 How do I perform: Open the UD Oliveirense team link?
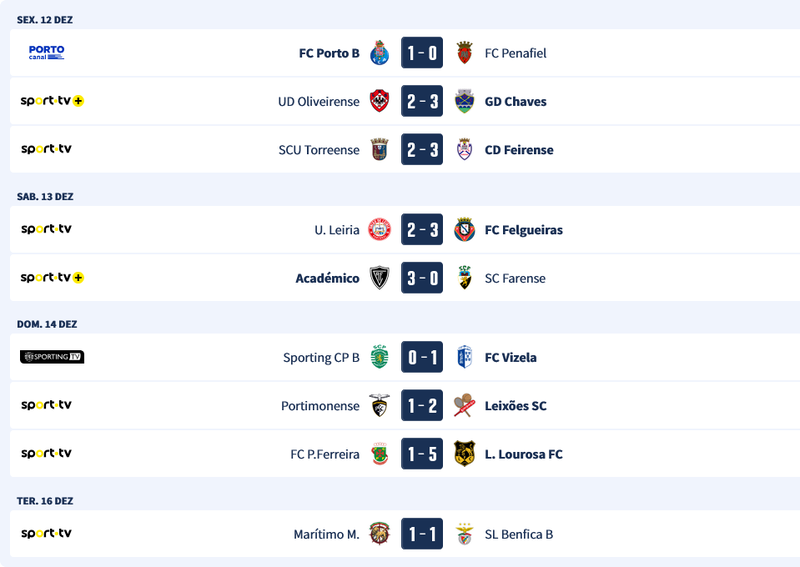[318, 101]
